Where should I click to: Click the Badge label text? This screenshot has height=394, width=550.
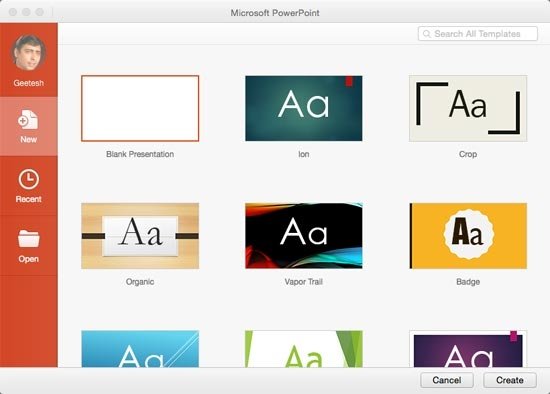(468, 282)
